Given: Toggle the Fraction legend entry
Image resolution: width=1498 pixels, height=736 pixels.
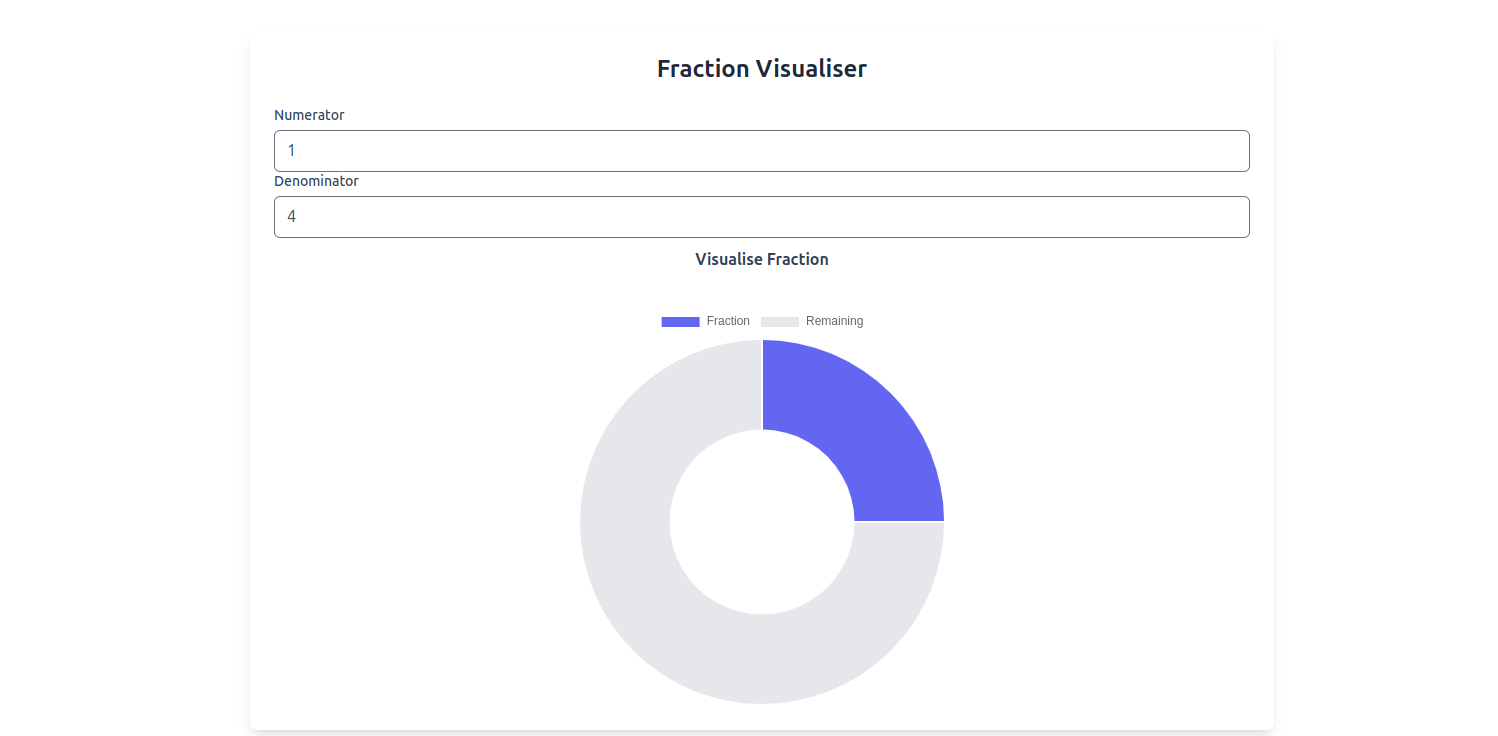Looking at the screenshot, I should tap(704, 321).
